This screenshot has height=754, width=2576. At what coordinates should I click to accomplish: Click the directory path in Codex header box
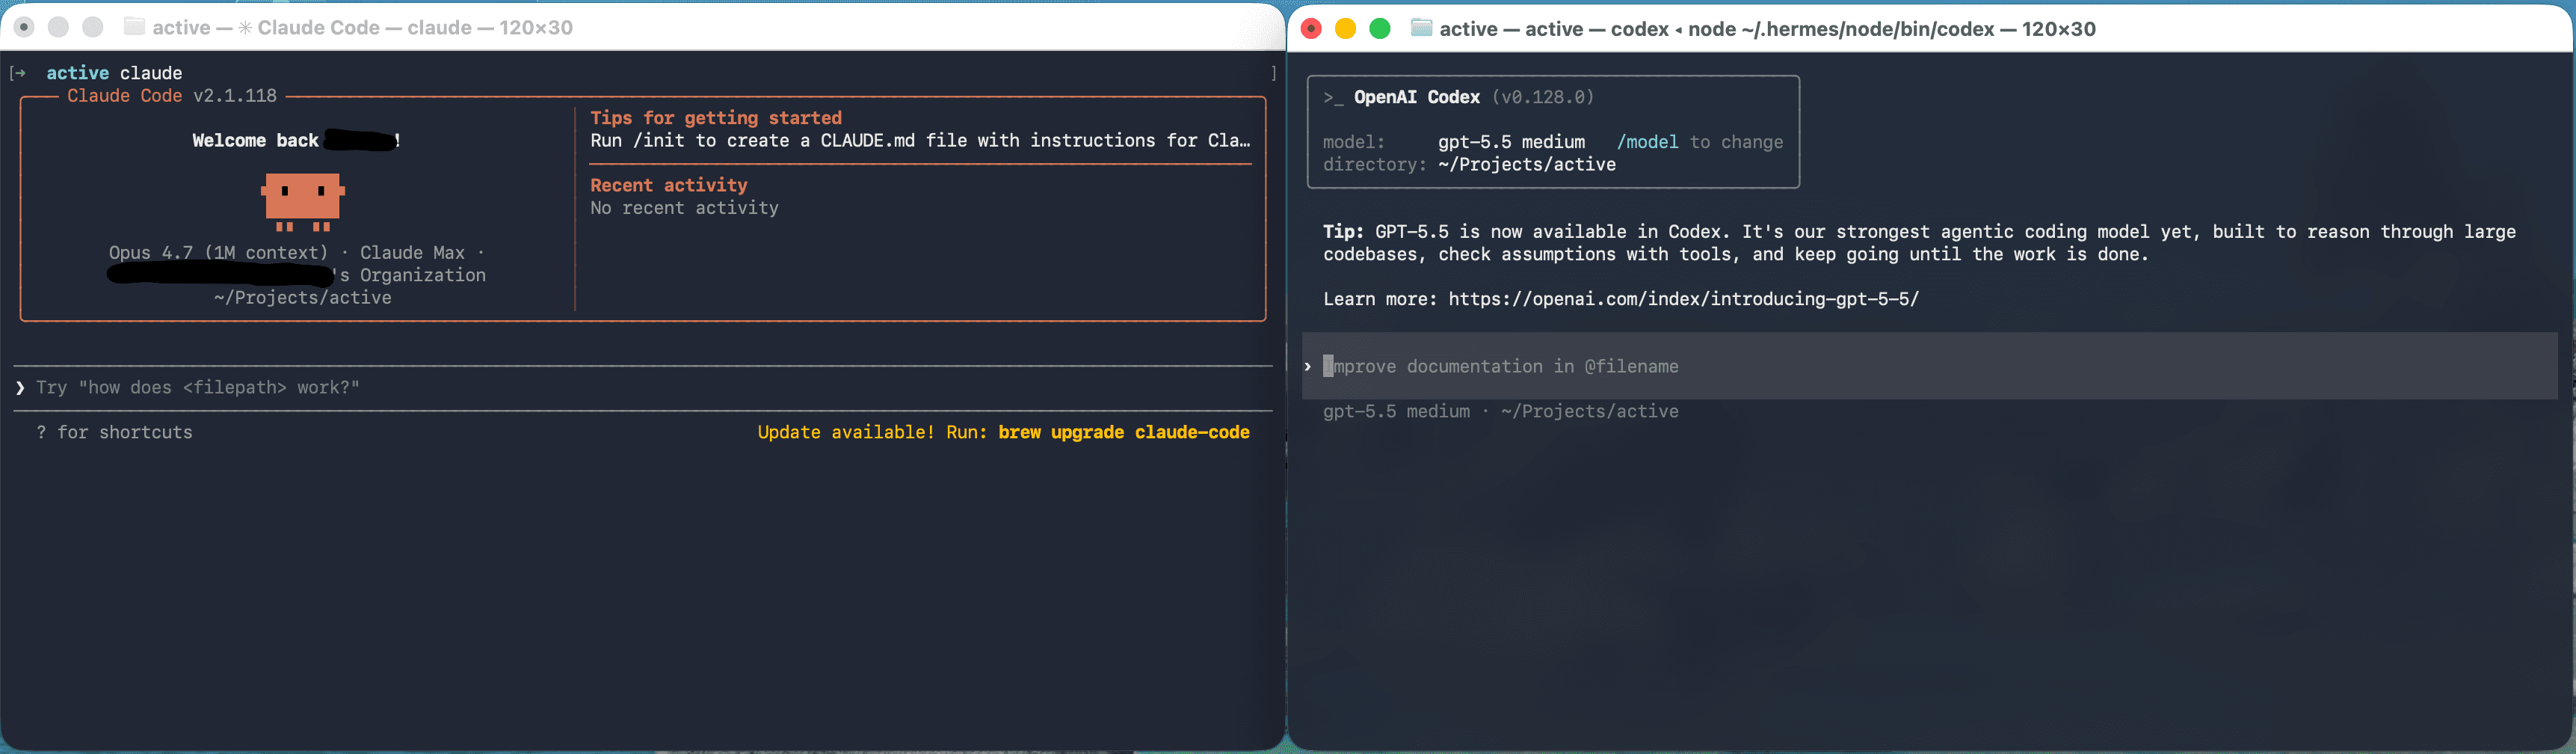click(1527, 165)
